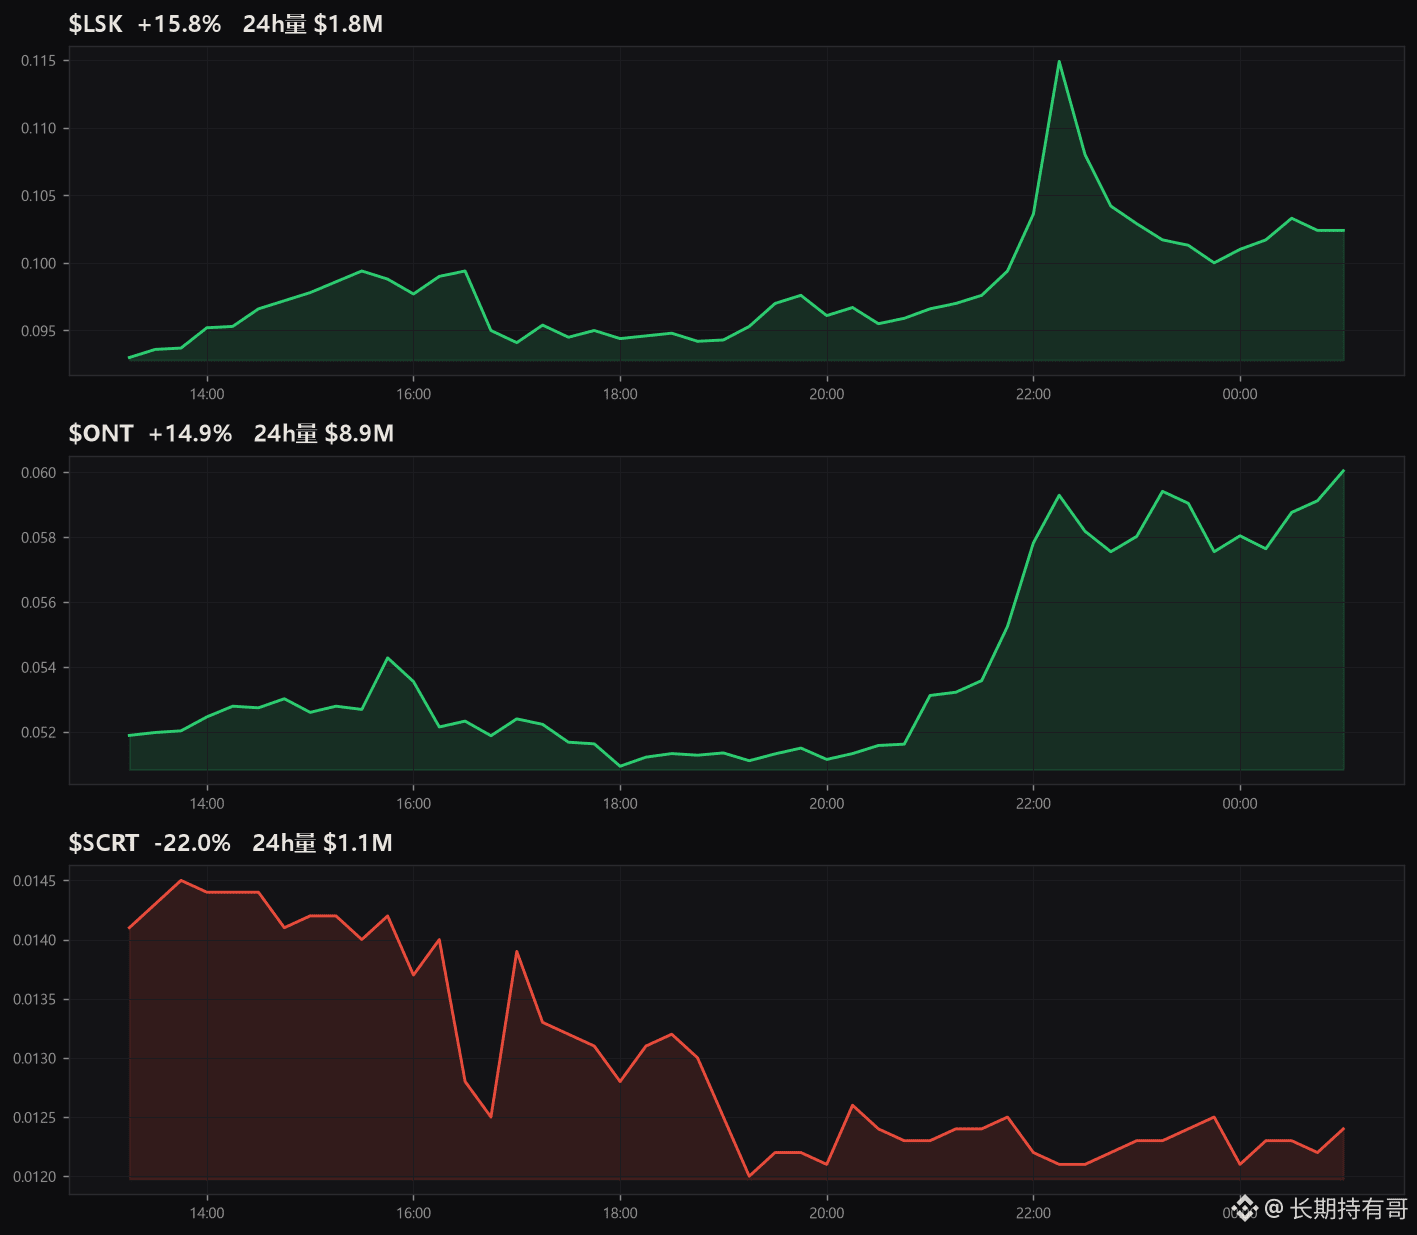Image resolution: width=1417 pixels, height=1235 pixels.
Task: Click the 22:00 label under SCRT chart
Action: (x=1033, y=1213)
